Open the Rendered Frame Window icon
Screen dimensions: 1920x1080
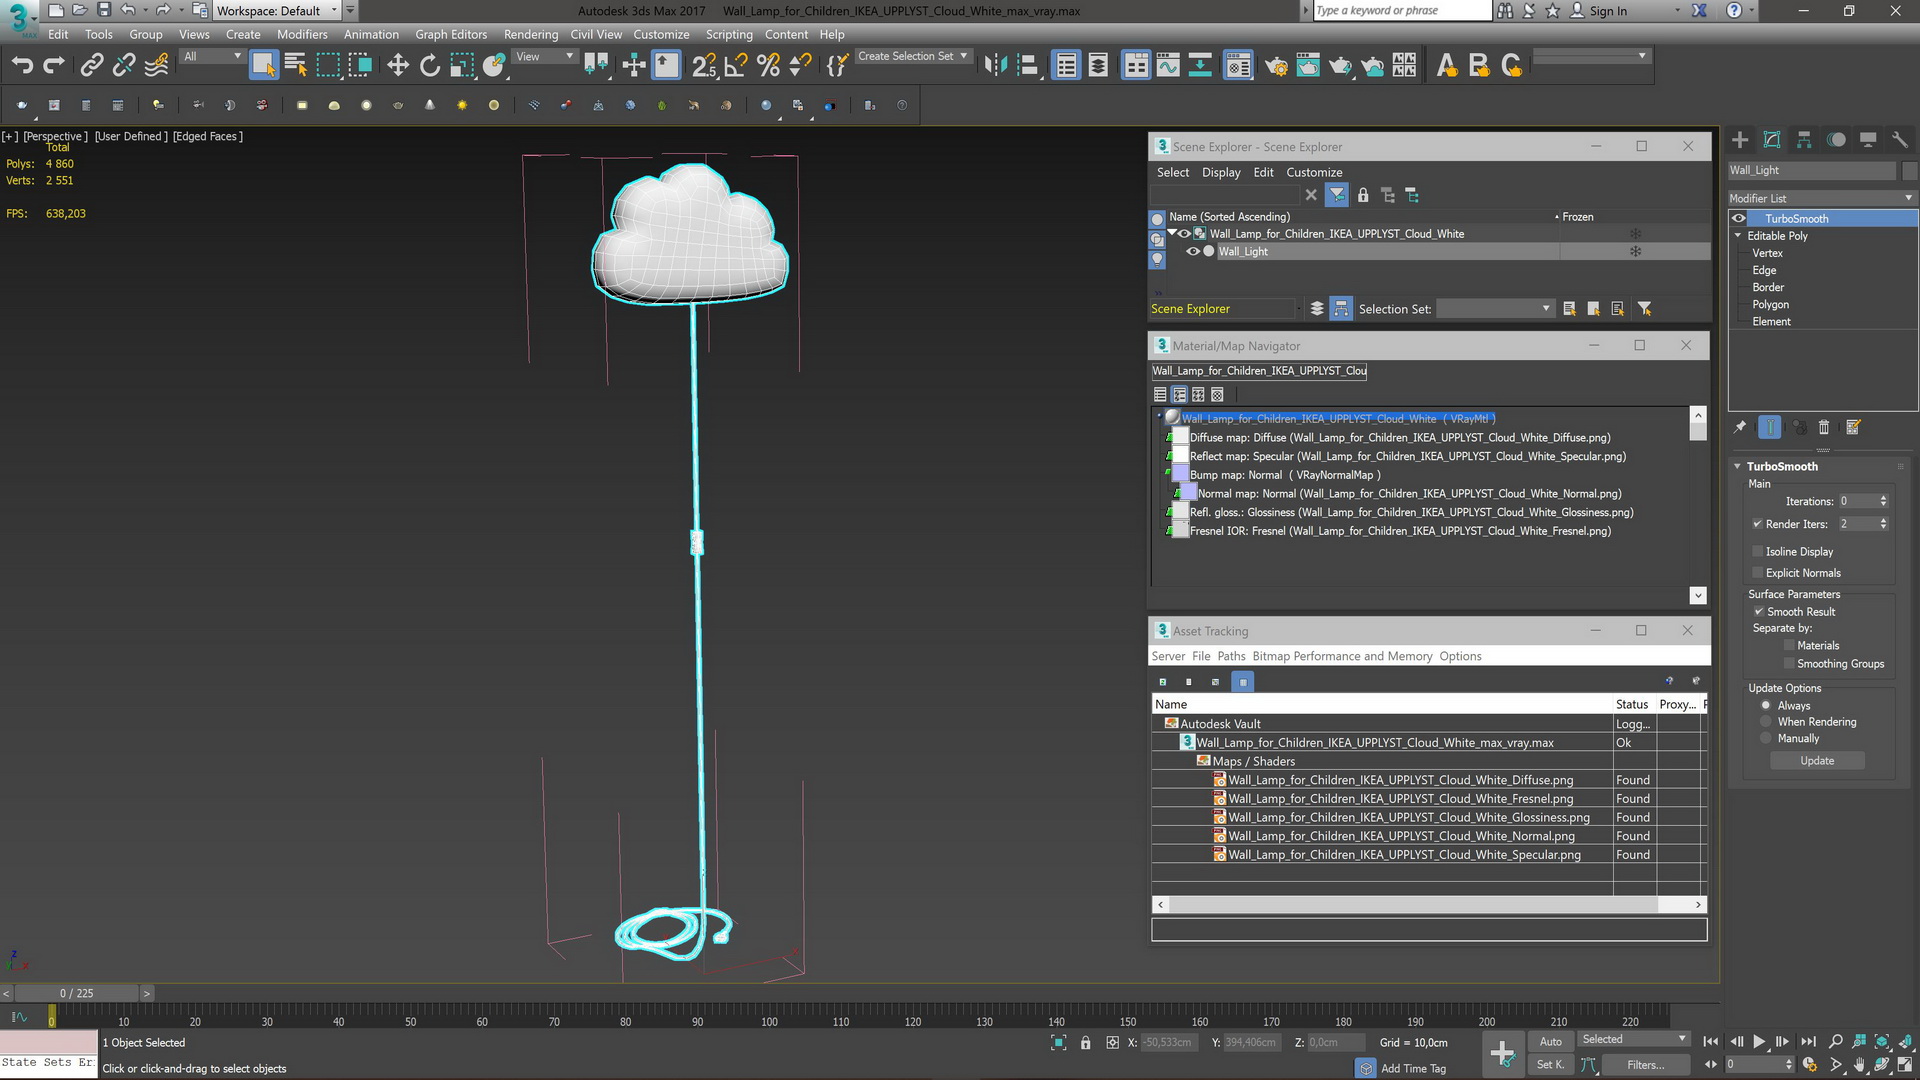pos(1308,66)
